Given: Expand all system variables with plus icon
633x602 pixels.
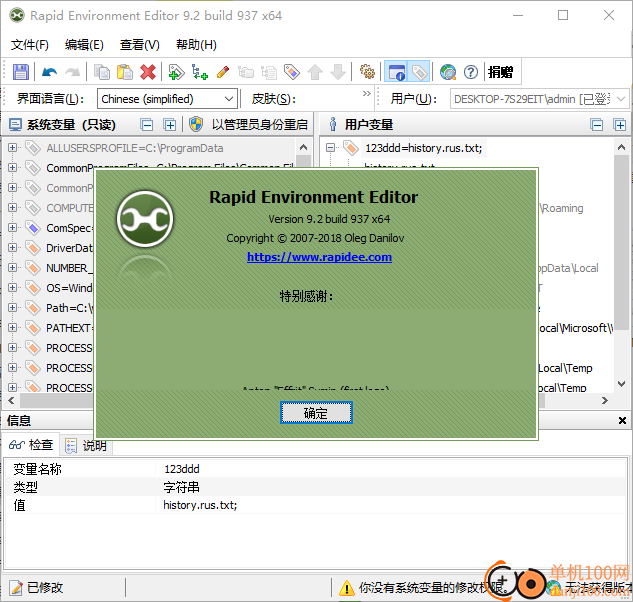Looking at the screenshot, I should pyautogui.click(x=170, y=125).
